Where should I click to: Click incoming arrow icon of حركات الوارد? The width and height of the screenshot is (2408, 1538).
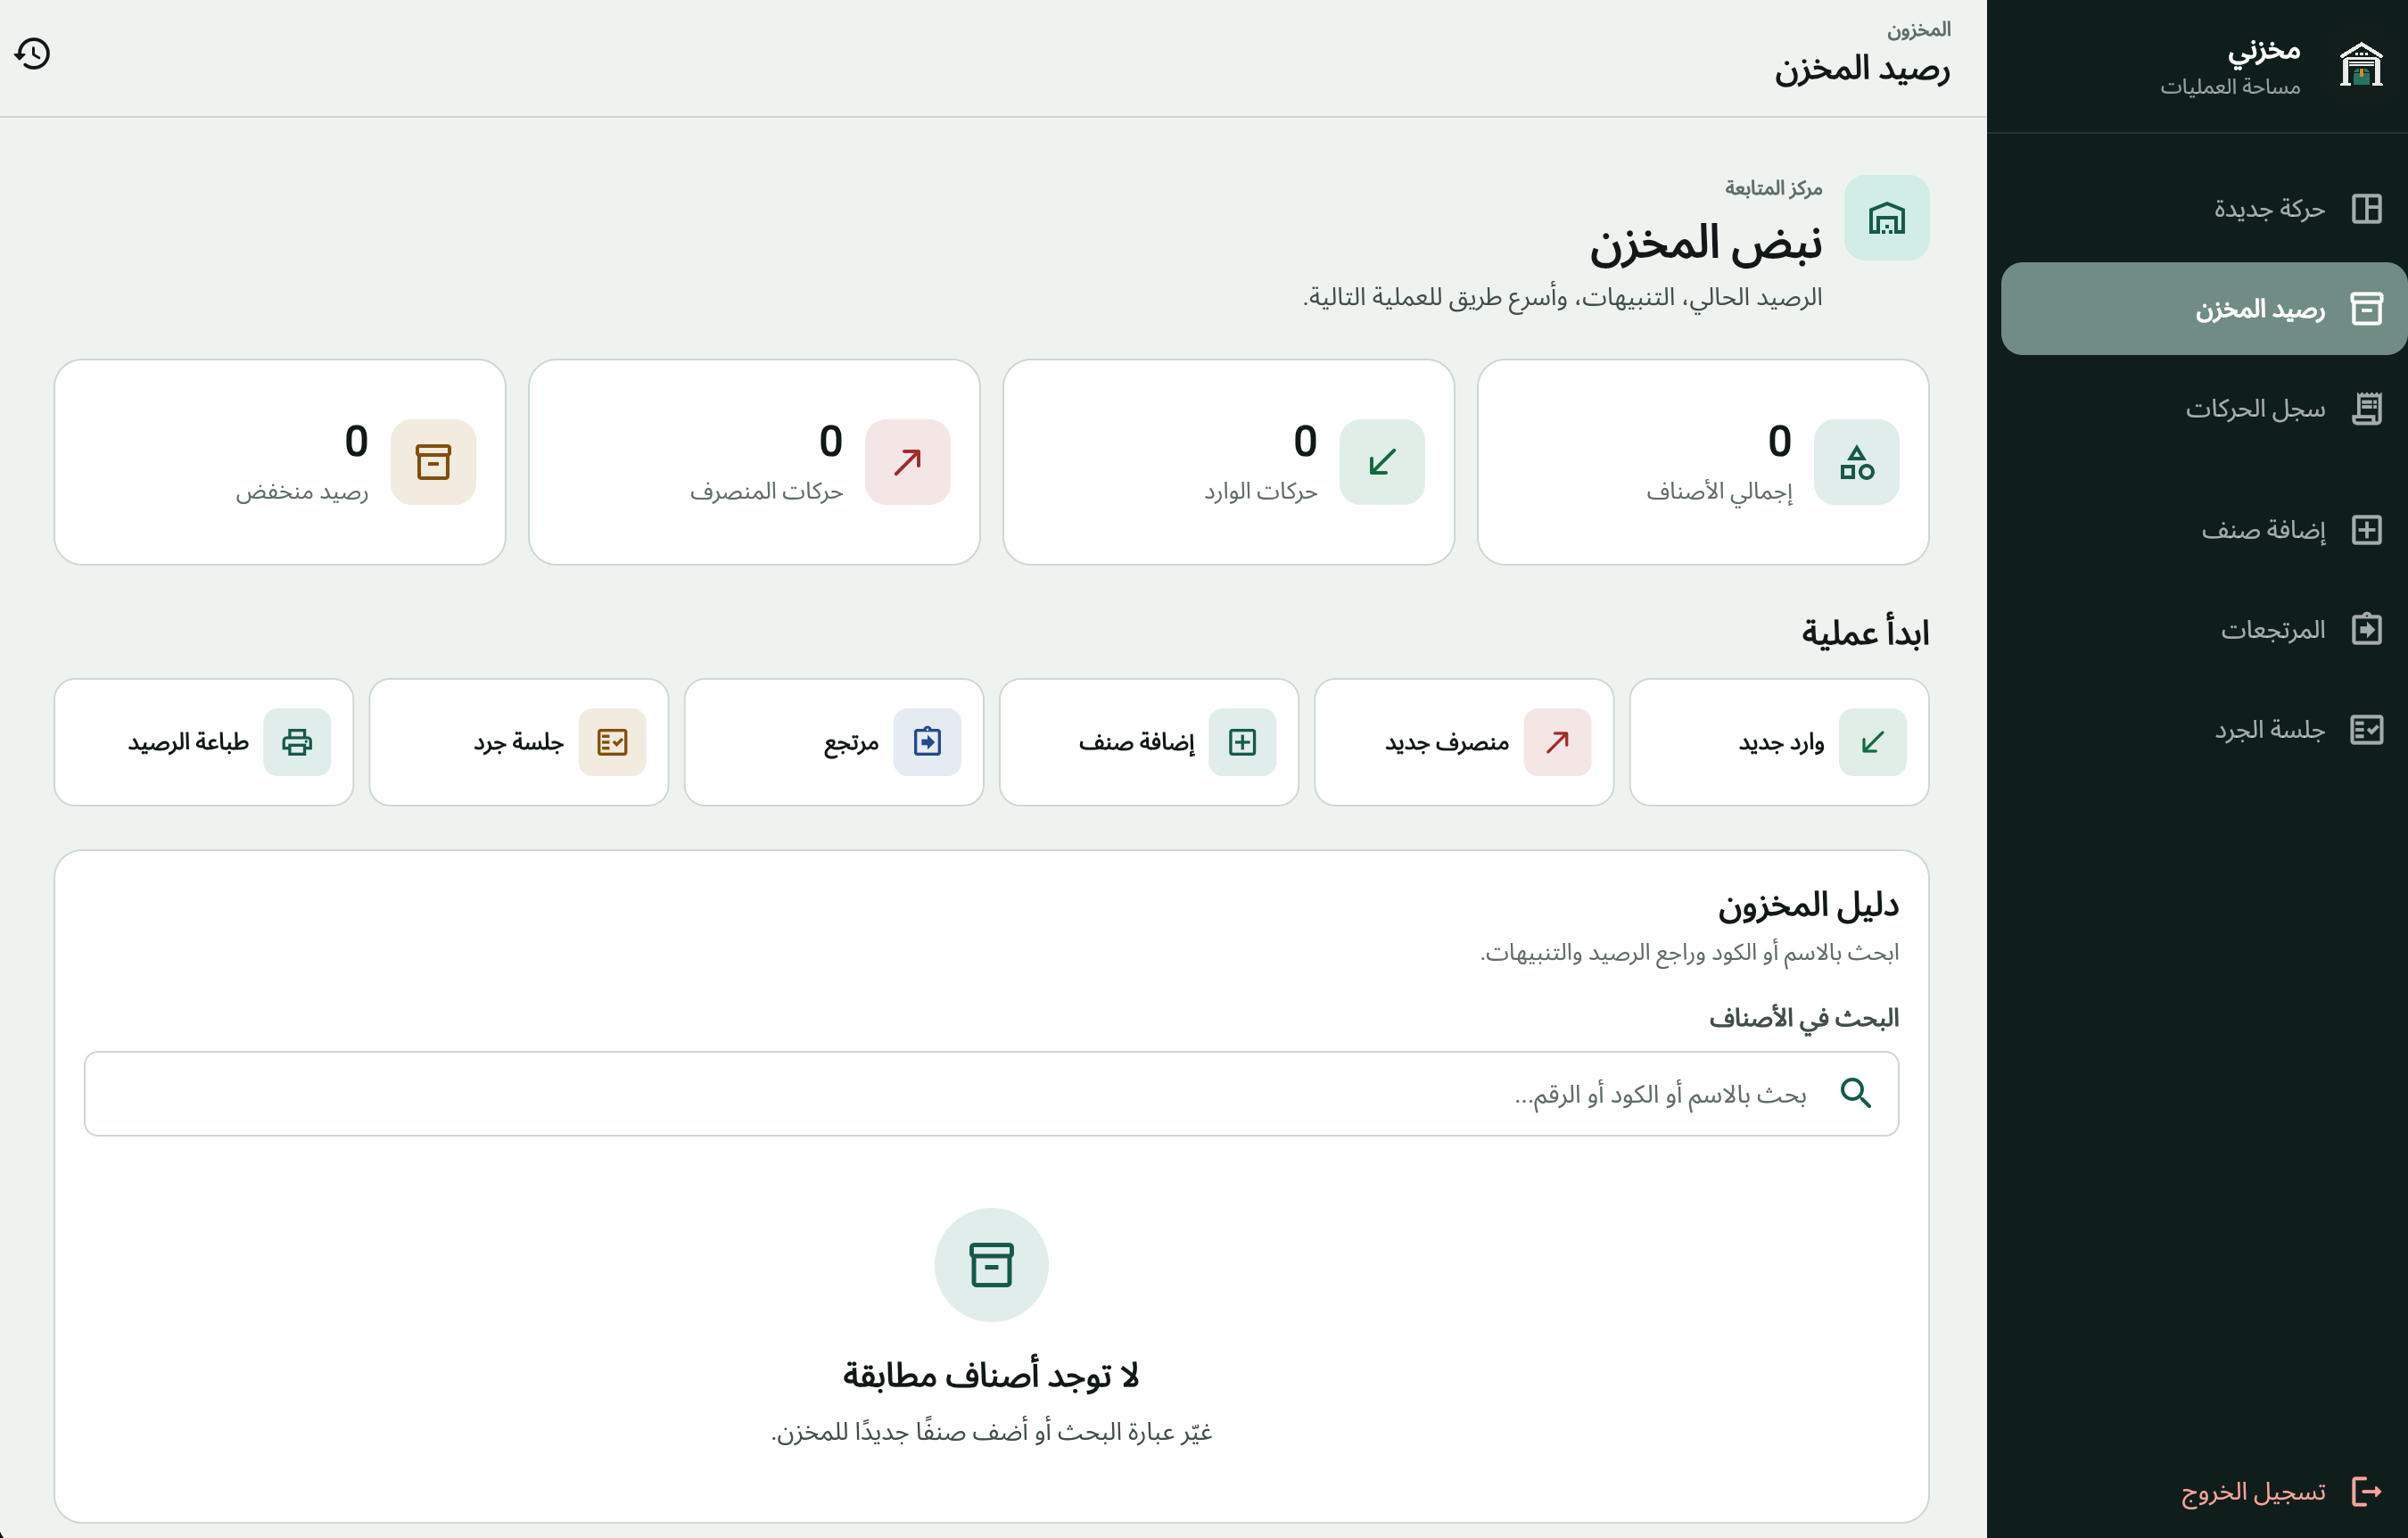(x=1382, y=462)
